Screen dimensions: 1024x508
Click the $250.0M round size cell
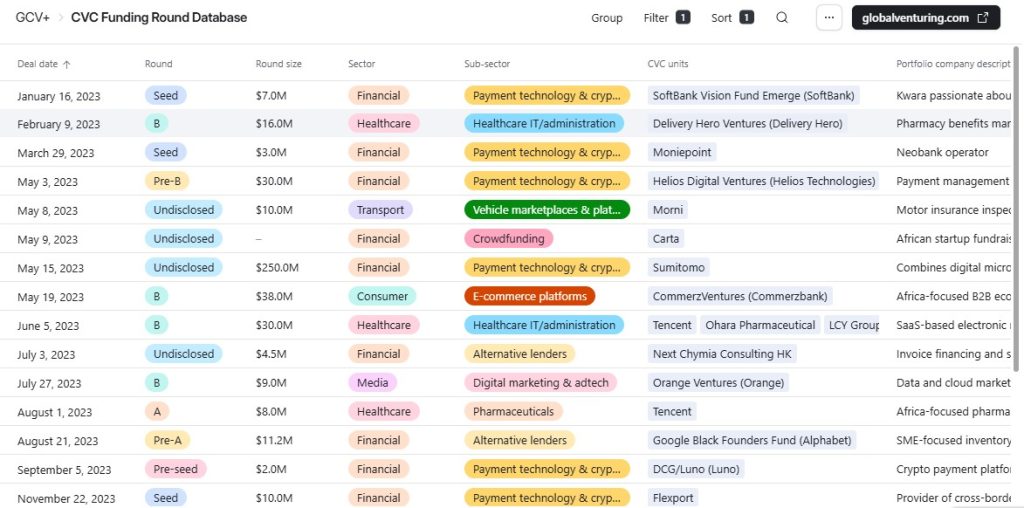tap(278, 268)
